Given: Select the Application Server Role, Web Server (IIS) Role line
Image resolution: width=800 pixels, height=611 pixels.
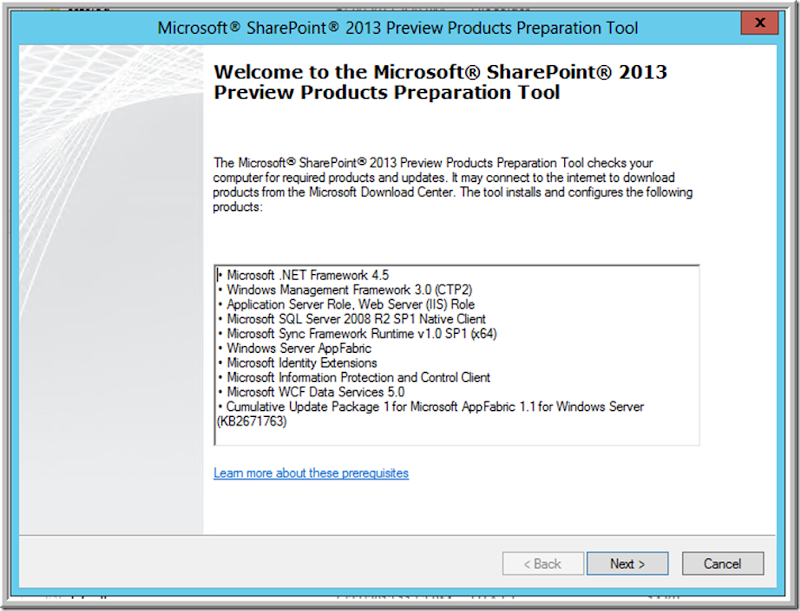Looking at the screenshot, I should point(346,304).
